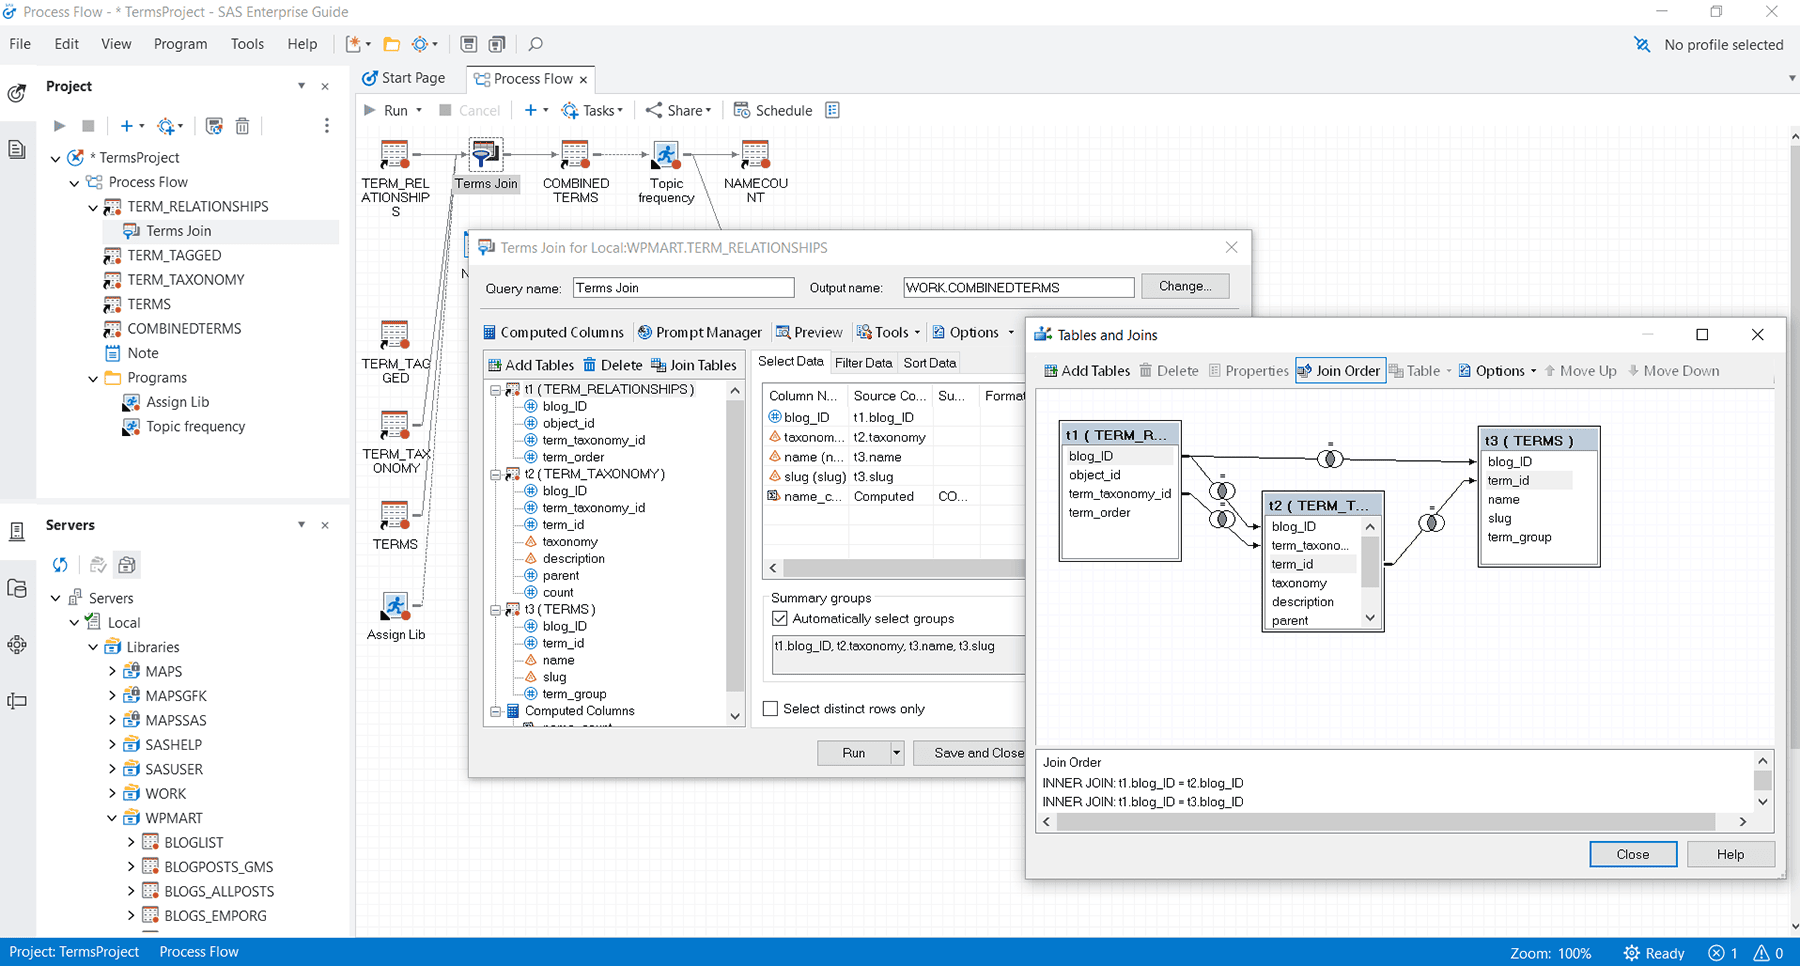Open the View menu

[116, 44]
